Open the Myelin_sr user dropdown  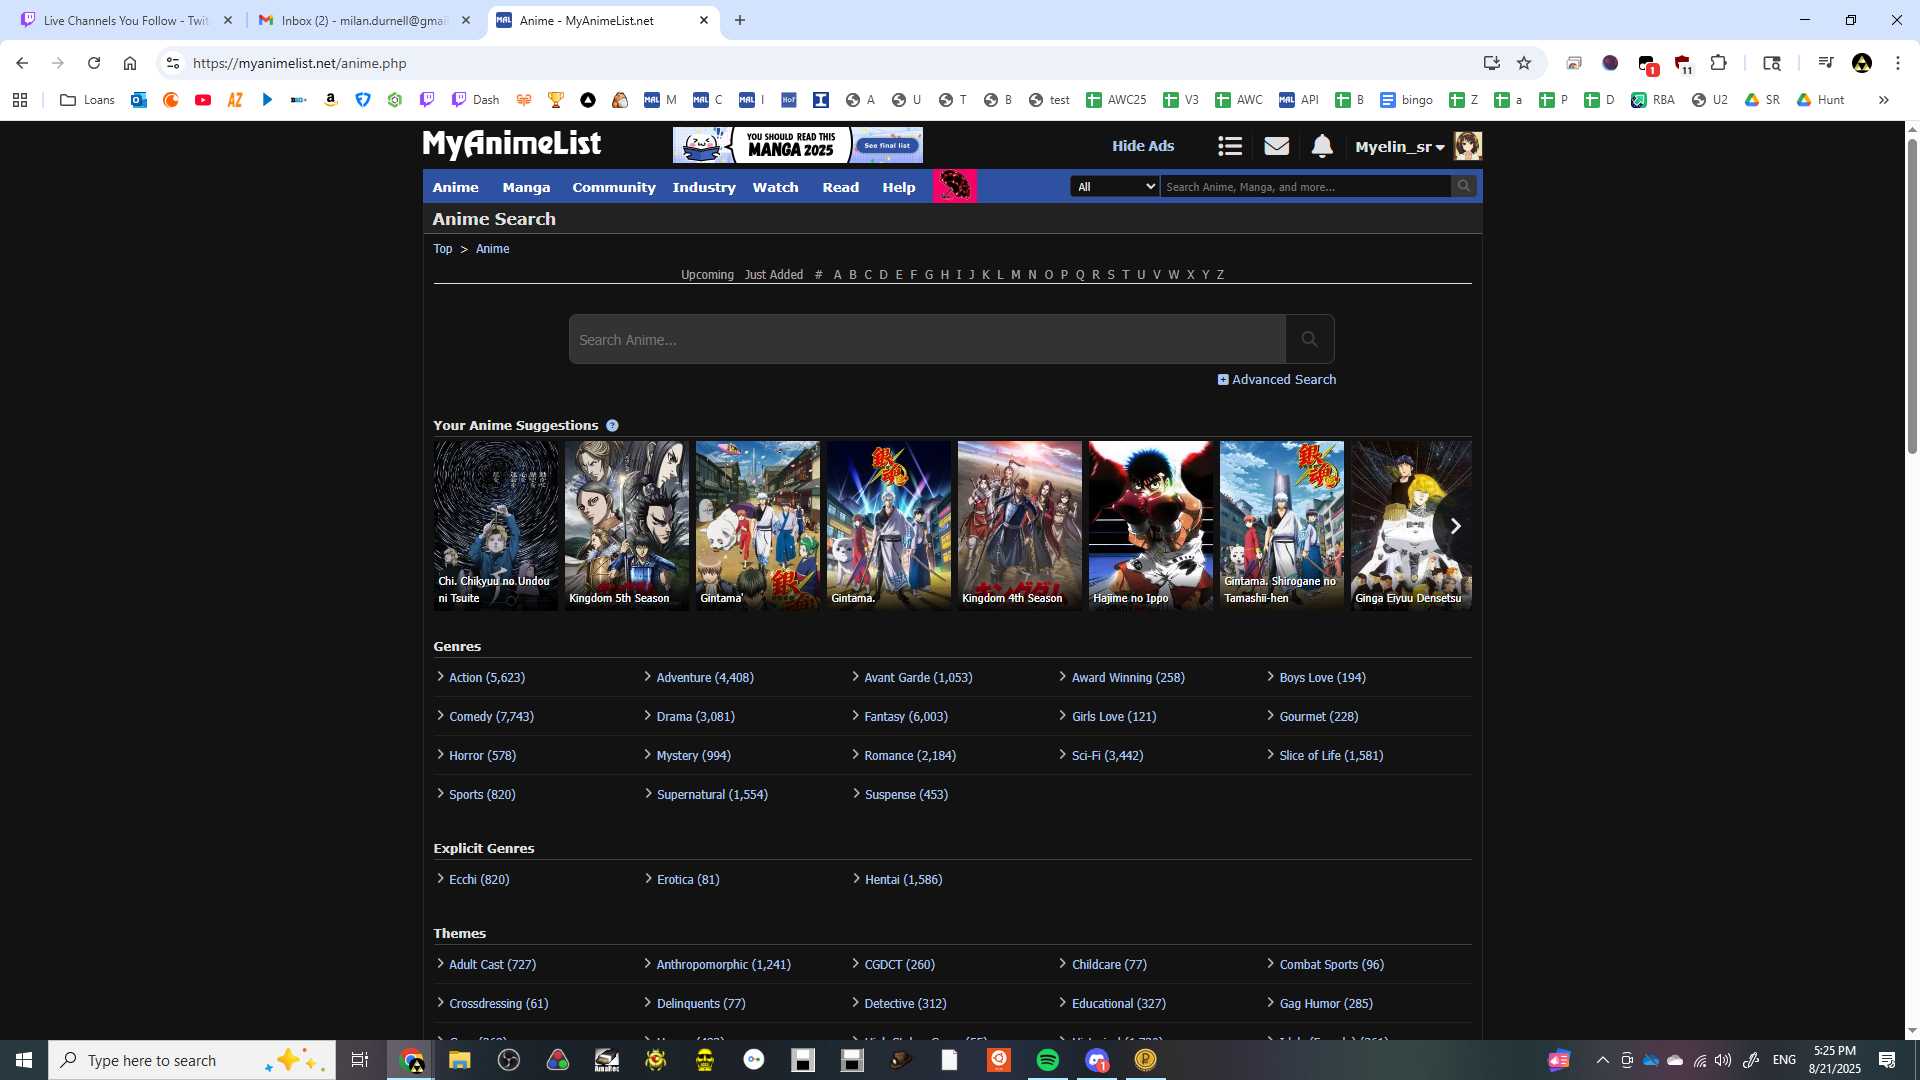(1399, 147)
